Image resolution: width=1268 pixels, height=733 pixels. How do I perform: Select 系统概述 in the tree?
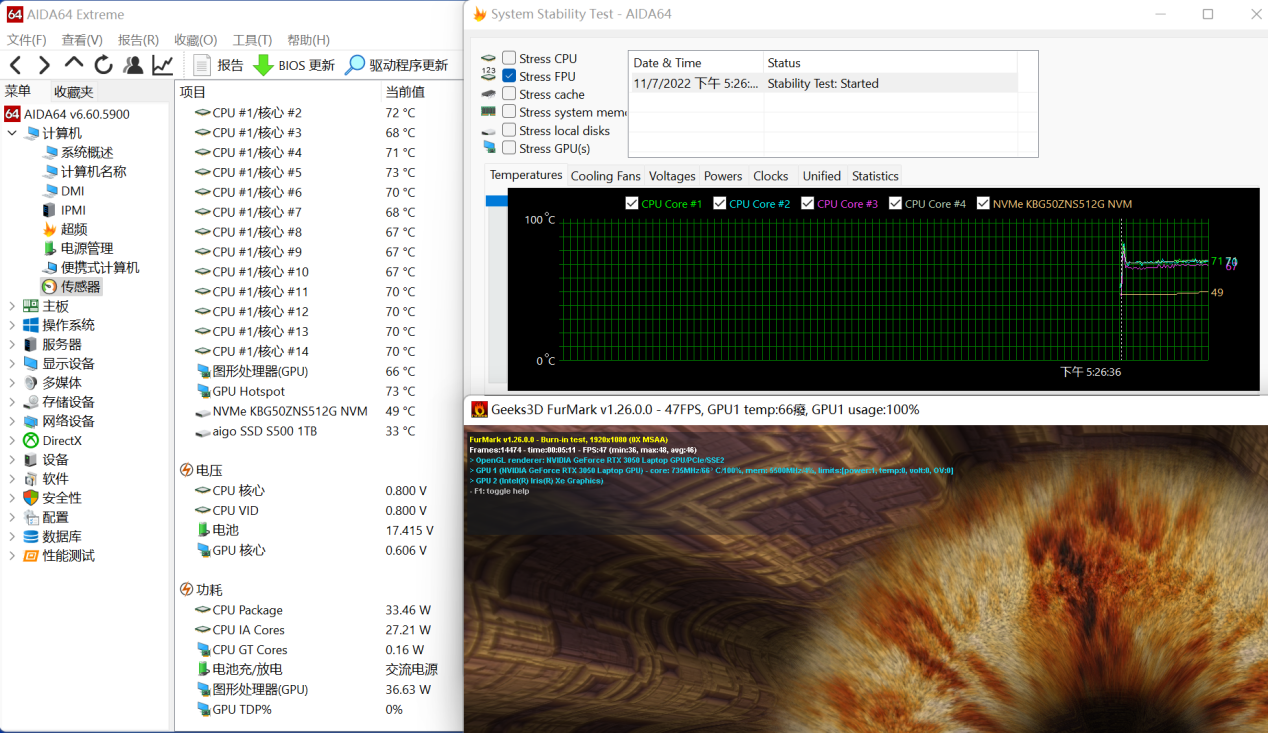tap(78, 153)
